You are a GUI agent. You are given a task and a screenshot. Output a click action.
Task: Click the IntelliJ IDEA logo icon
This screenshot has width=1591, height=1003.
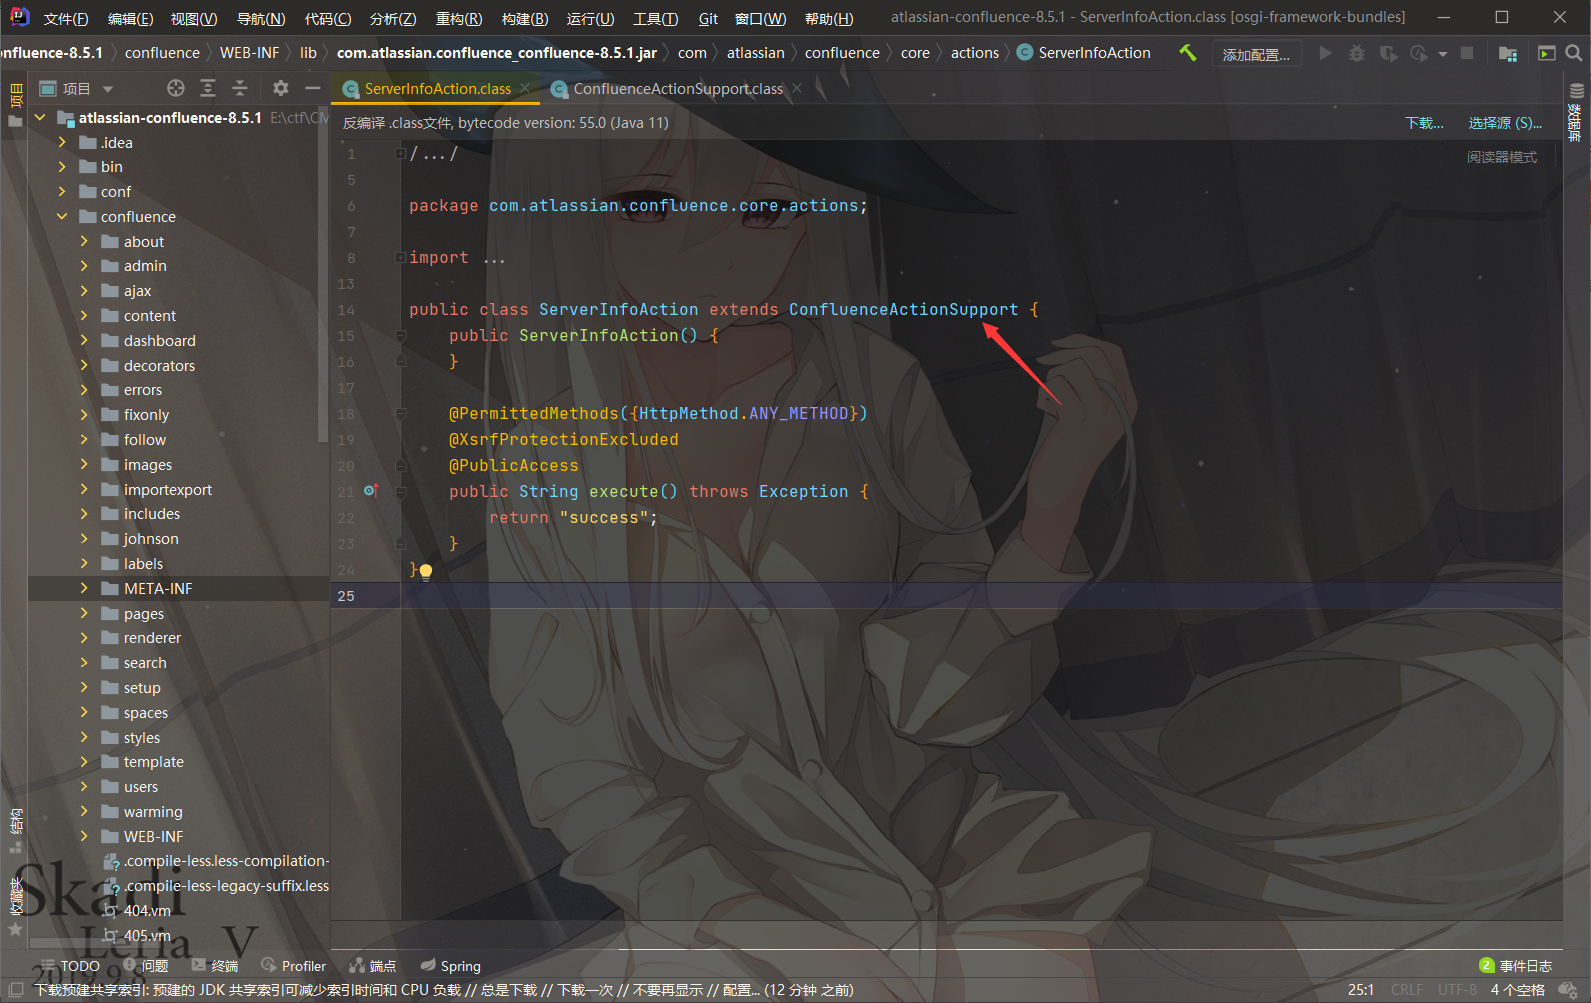pos(18,17)
